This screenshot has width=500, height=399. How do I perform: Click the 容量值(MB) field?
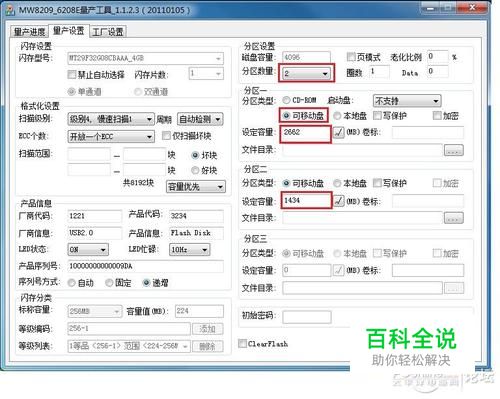tap(199, 311)
